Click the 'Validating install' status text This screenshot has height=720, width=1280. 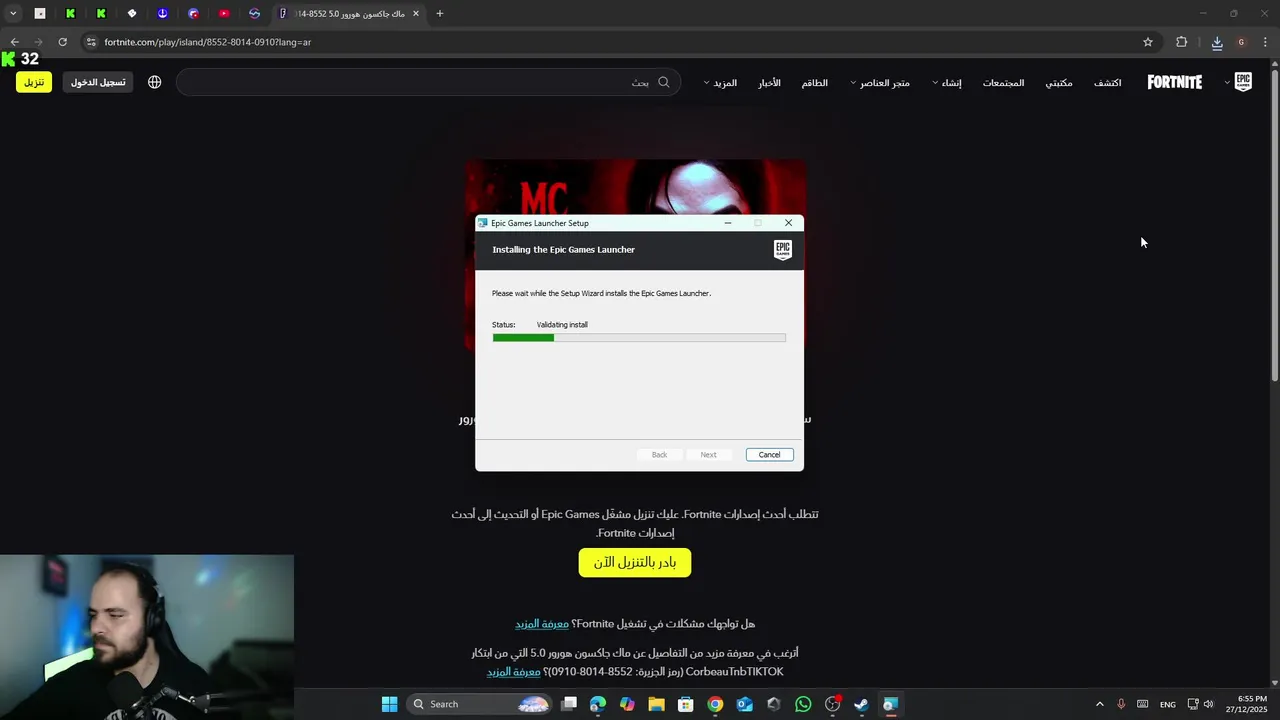[562, 325]
